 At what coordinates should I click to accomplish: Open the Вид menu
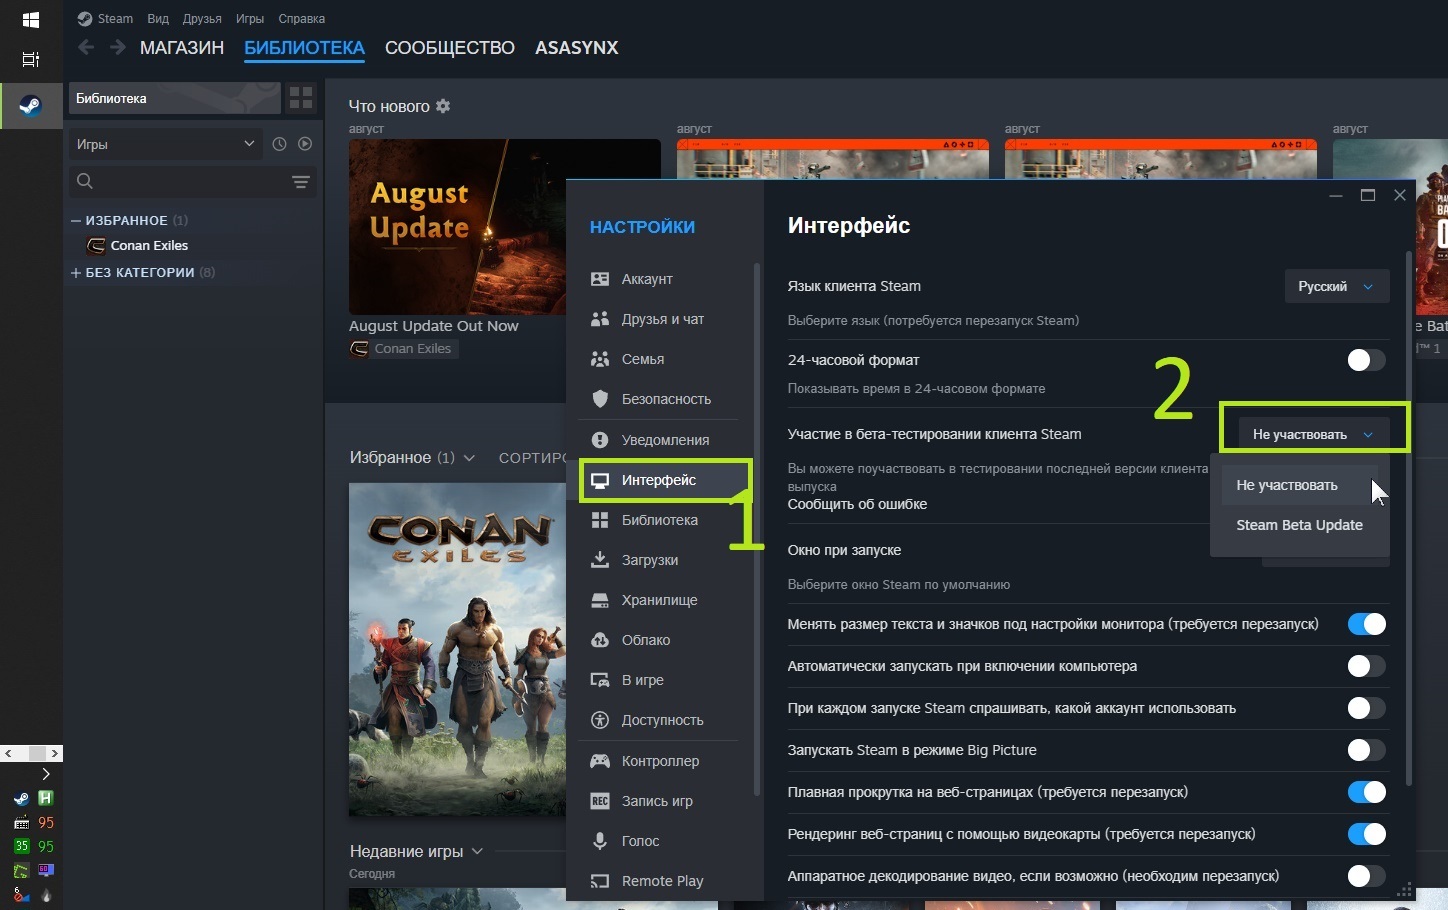click(x=158, y=18)
